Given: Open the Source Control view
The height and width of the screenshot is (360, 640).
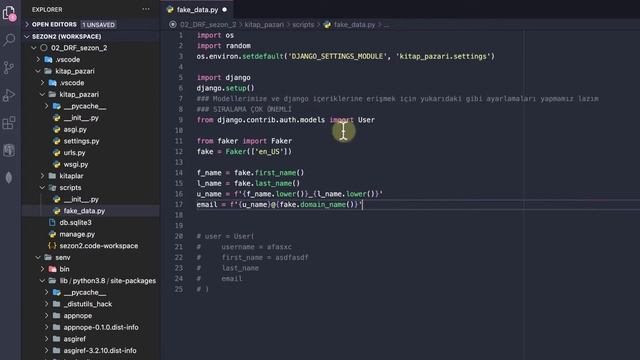Looking at the screenshot, I should (x=9, y=67).
